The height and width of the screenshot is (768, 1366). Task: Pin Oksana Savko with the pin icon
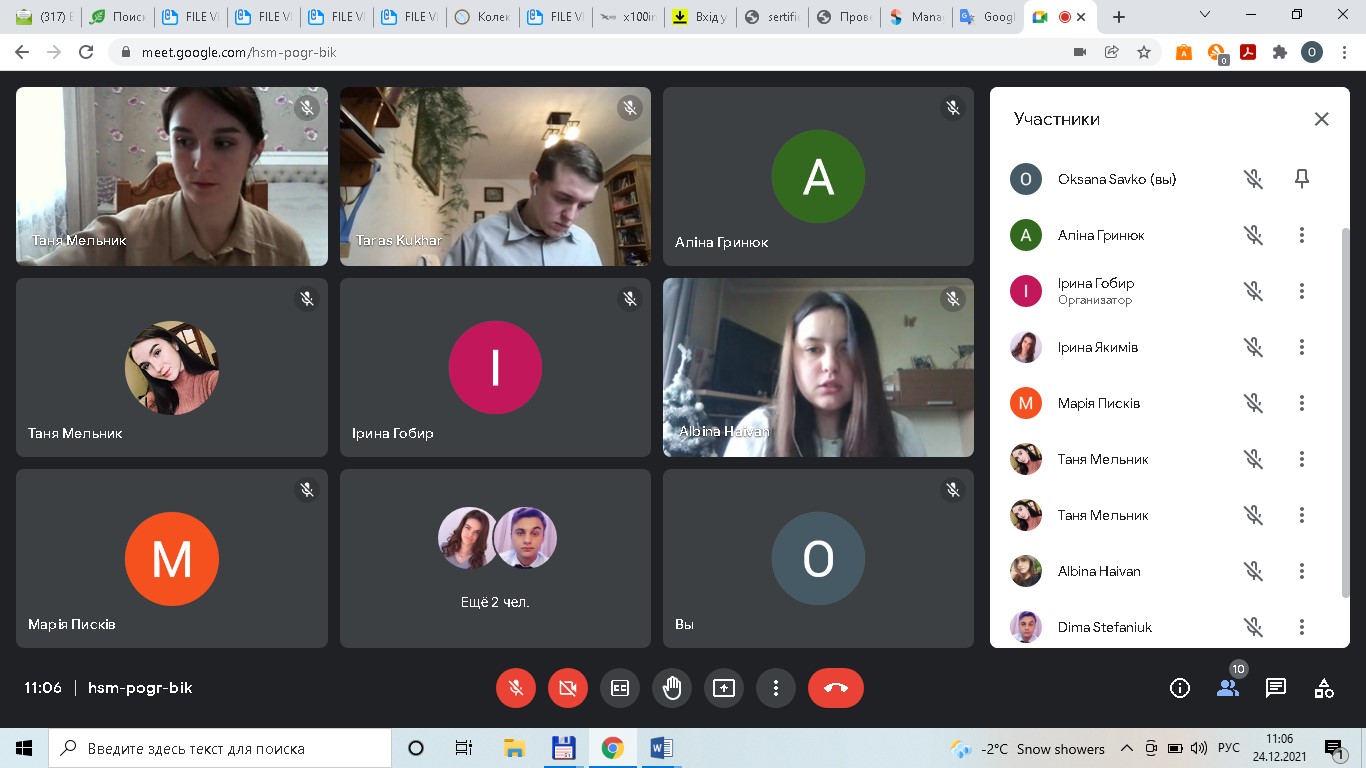click(x=1301, y=179)
